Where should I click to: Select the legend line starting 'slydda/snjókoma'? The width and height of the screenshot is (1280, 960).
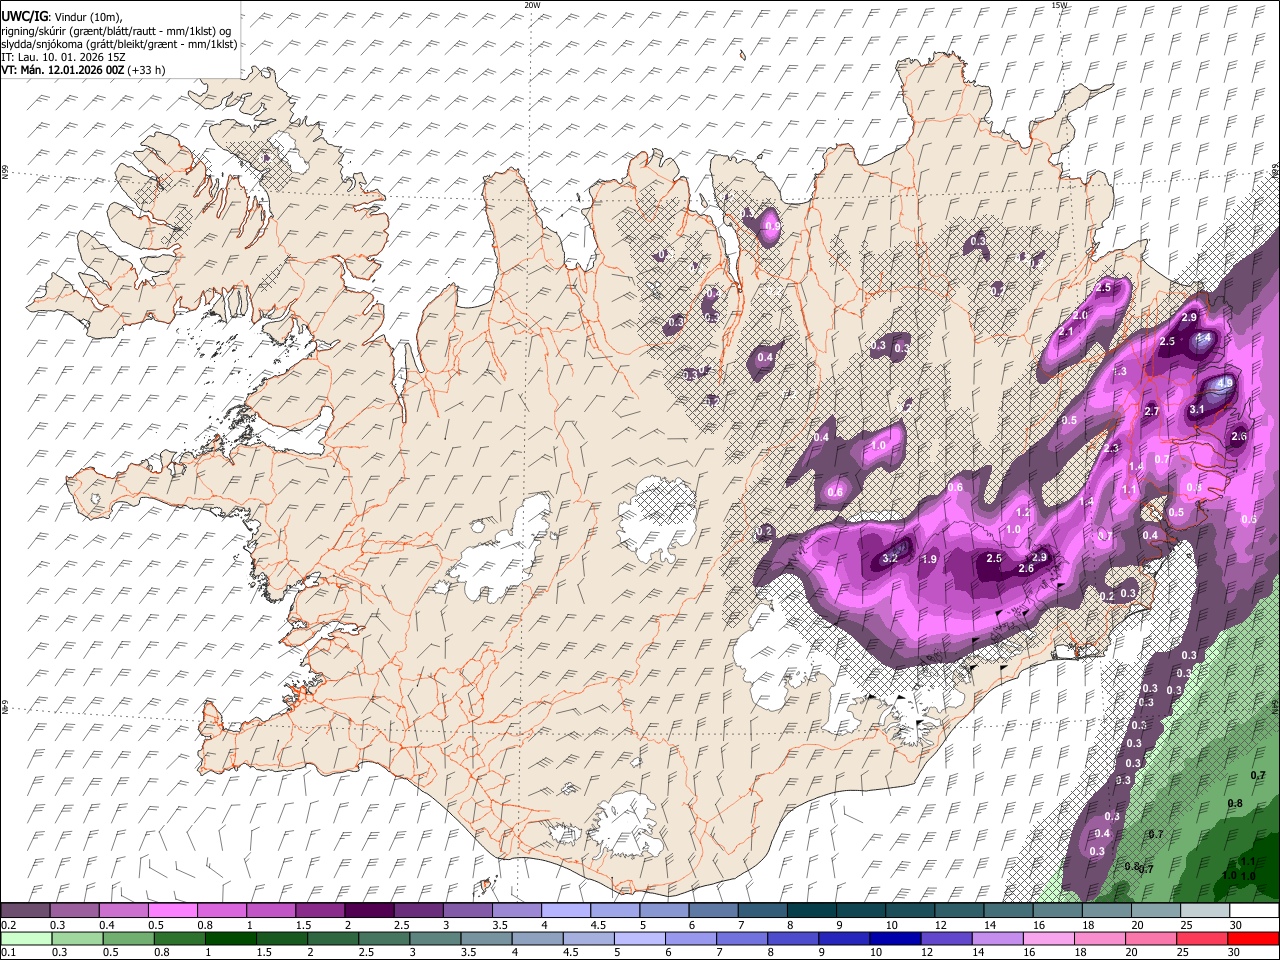click(119, 44)
